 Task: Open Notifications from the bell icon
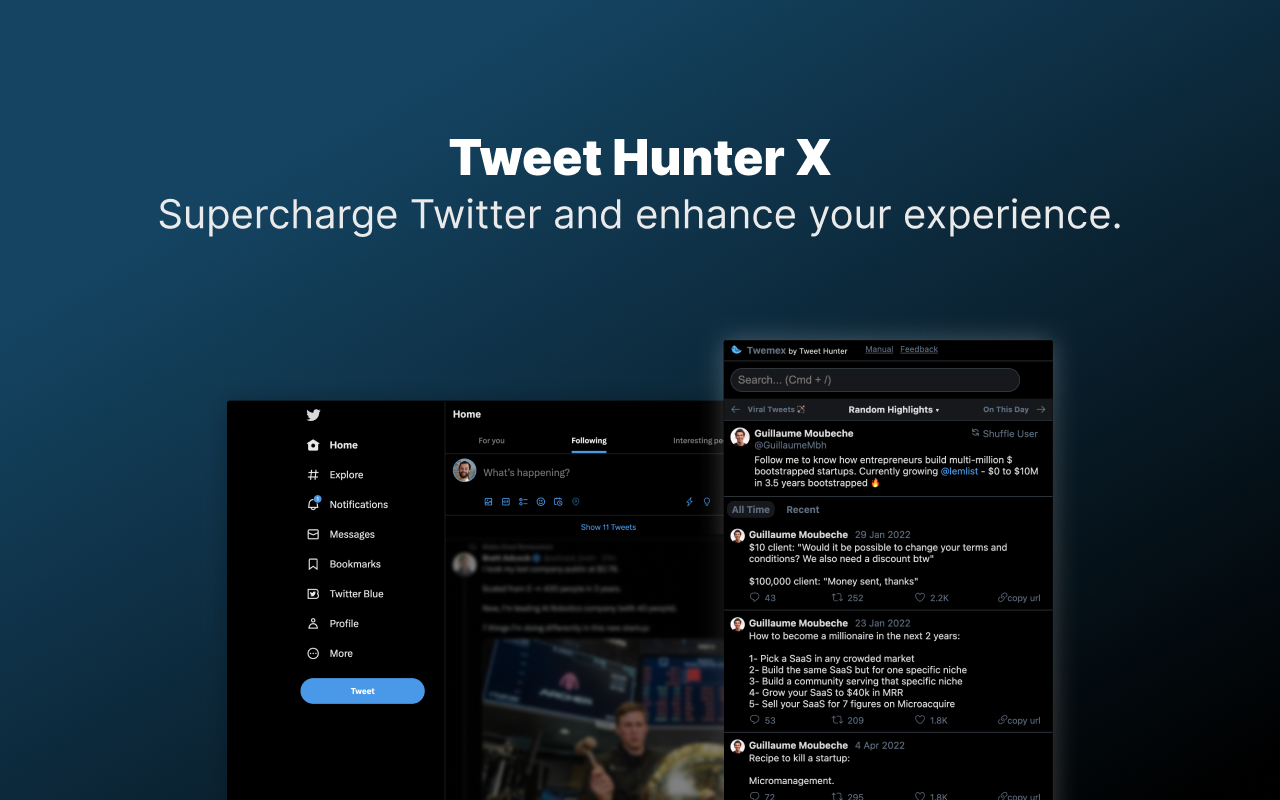pos(313,504)
